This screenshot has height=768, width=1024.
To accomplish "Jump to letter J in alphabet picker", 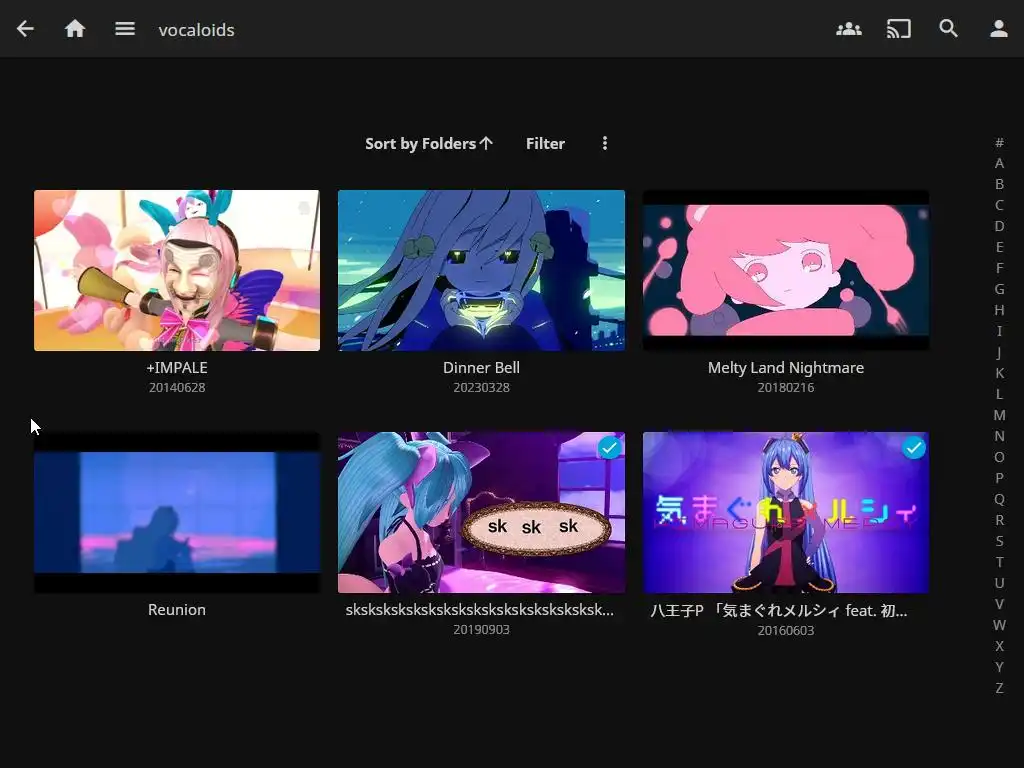I will click(x=999, y=352).
